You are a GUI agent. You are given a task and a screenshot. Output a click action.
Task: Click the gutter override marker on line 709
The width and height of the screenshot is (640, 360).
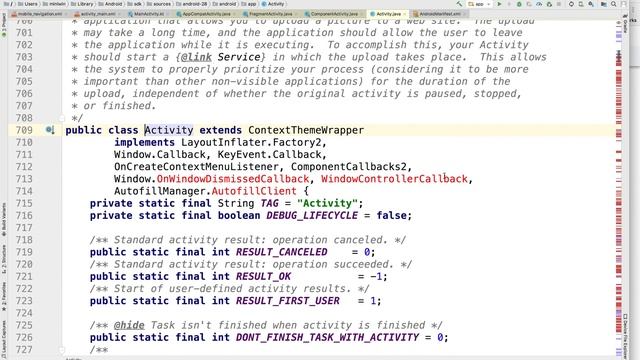(x=50, y=130)
